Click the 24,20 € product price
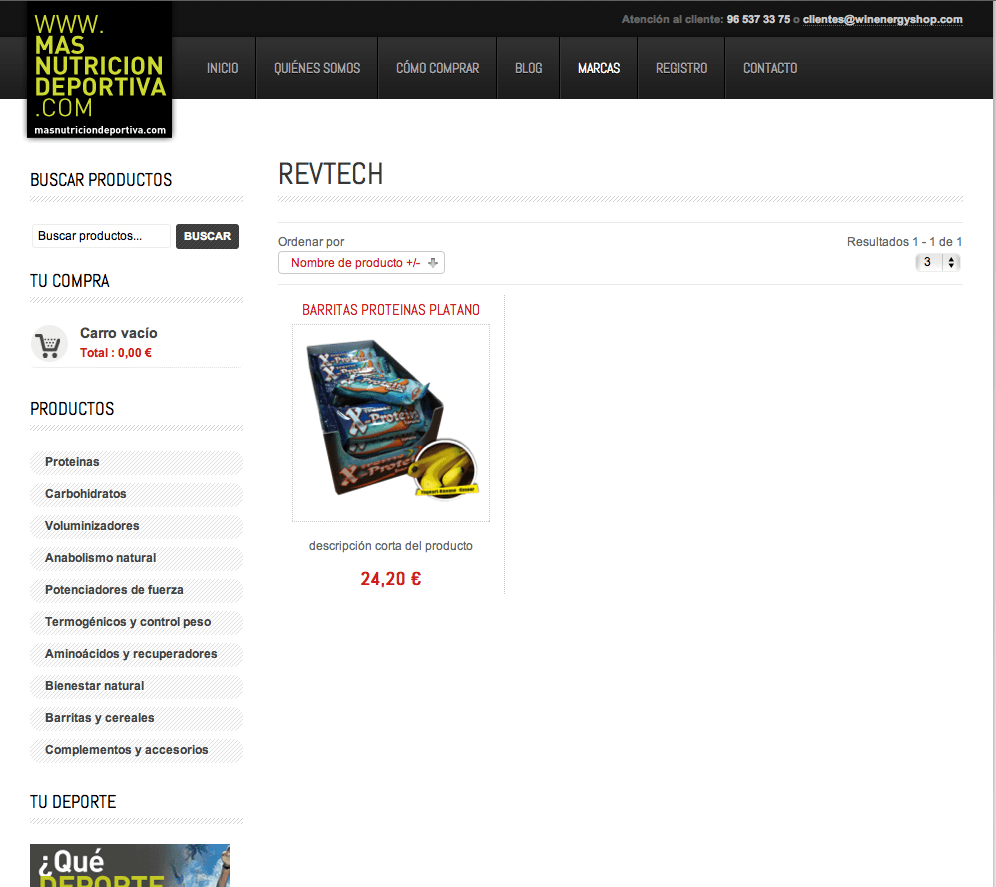 pos(391,579)
